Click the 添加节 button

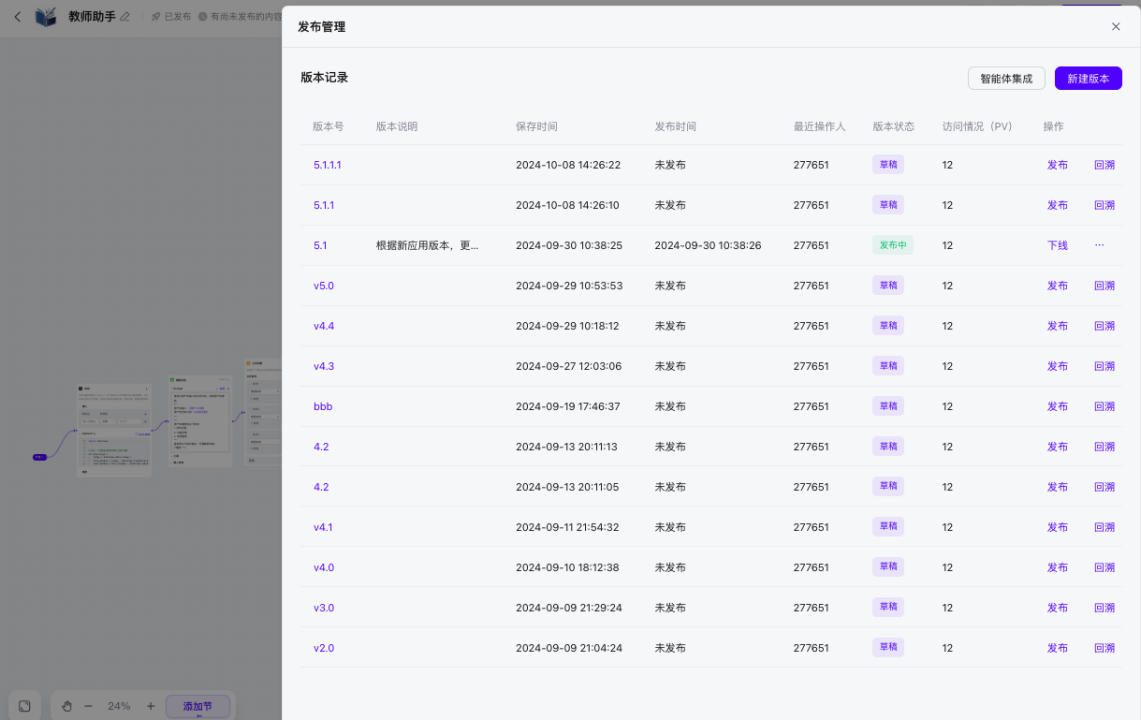[x=198, y=706]
